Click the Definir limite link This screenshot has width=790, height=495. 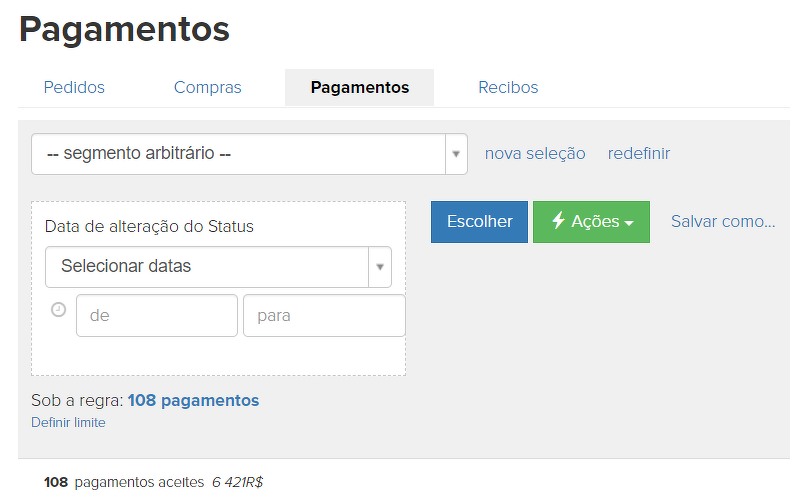pyautogui.click(x=68, y=422)
